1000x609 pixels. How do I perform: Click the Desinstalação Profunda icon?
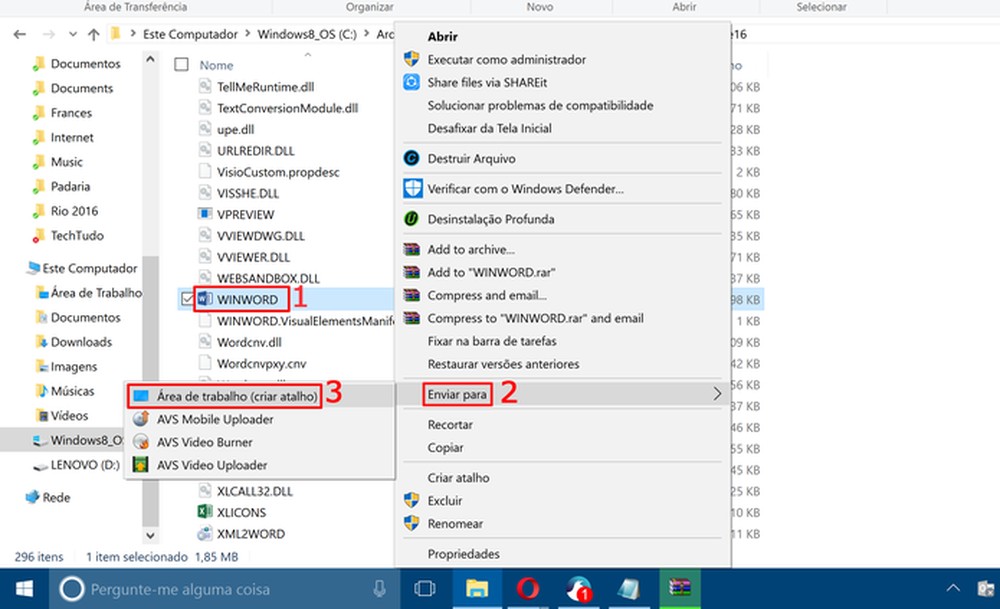click(411, 219)
